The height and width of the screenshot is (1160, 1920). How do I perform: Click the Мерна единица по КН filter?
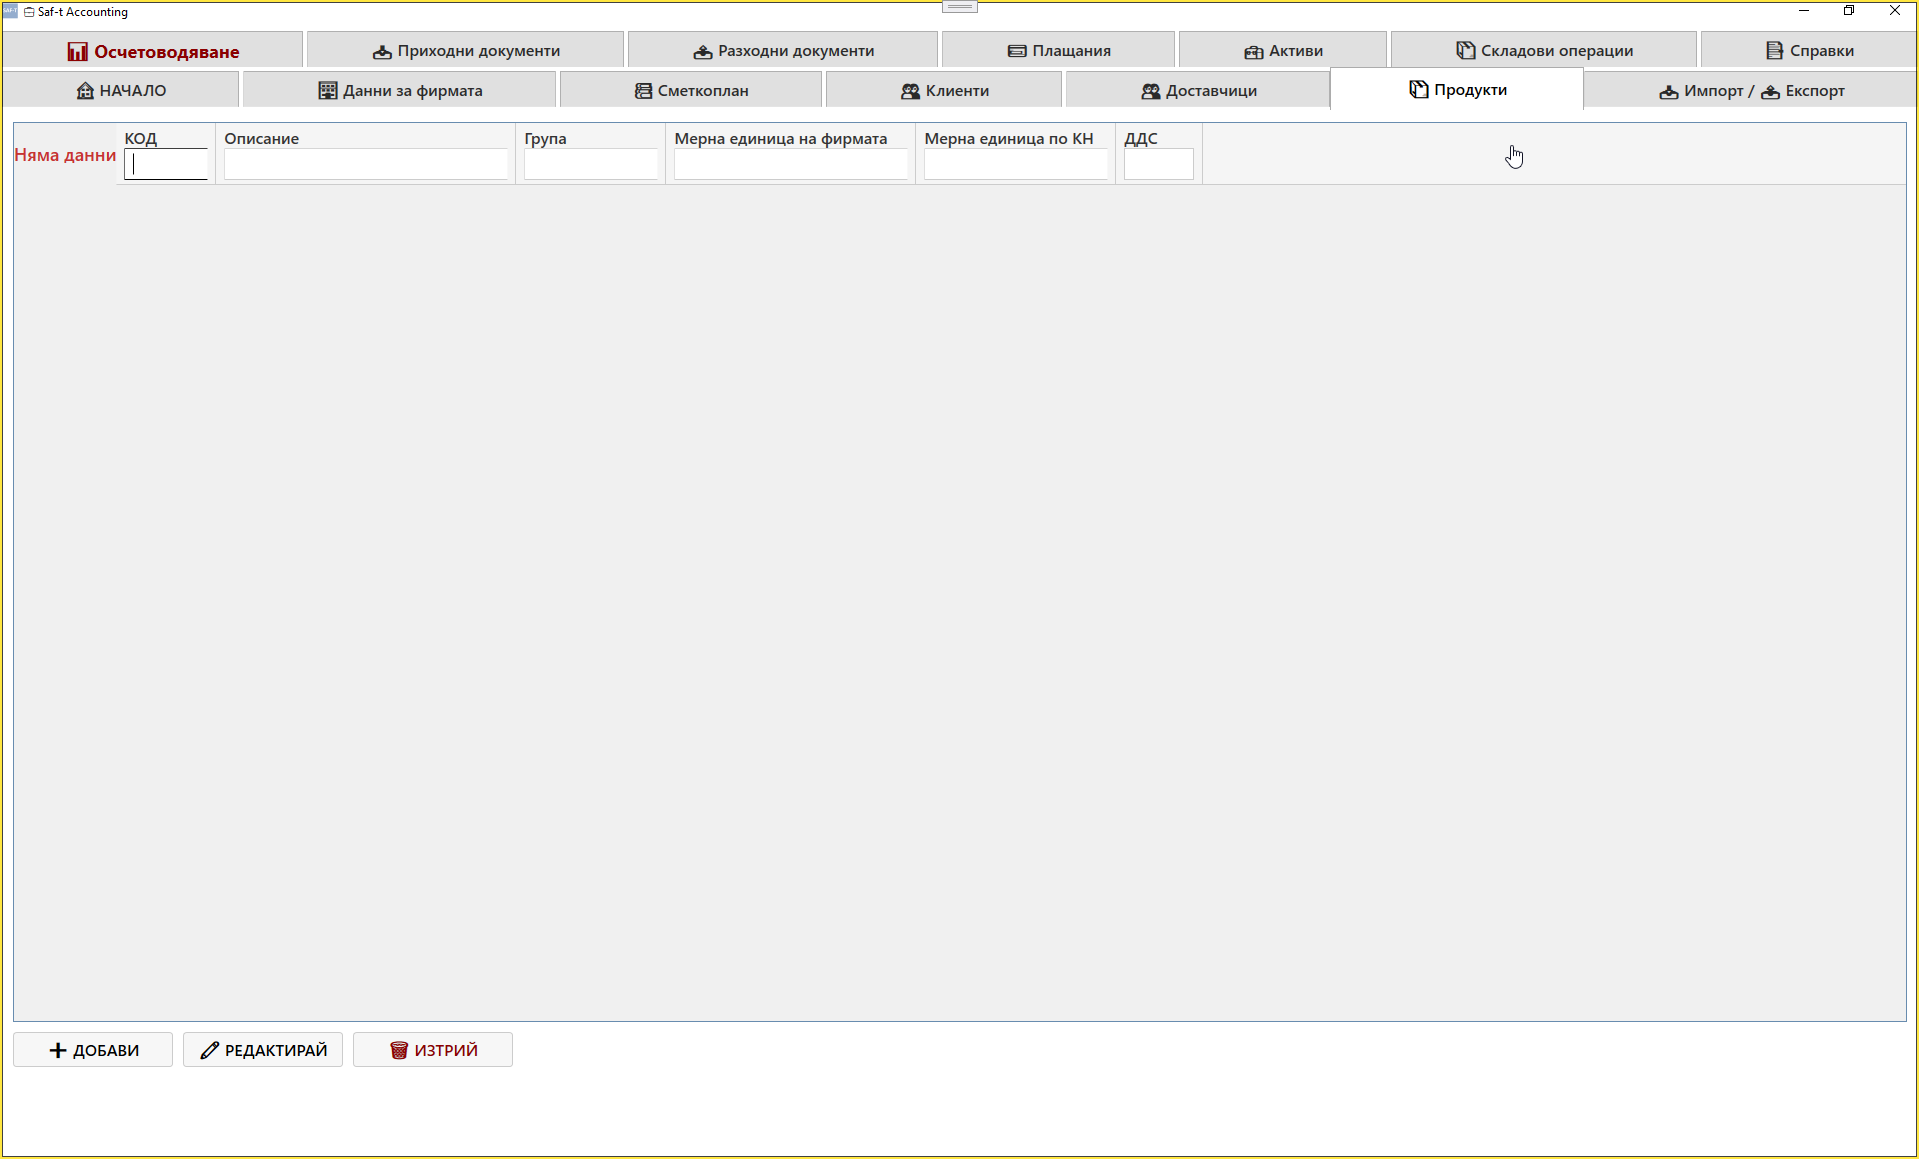pos(1016,164)
